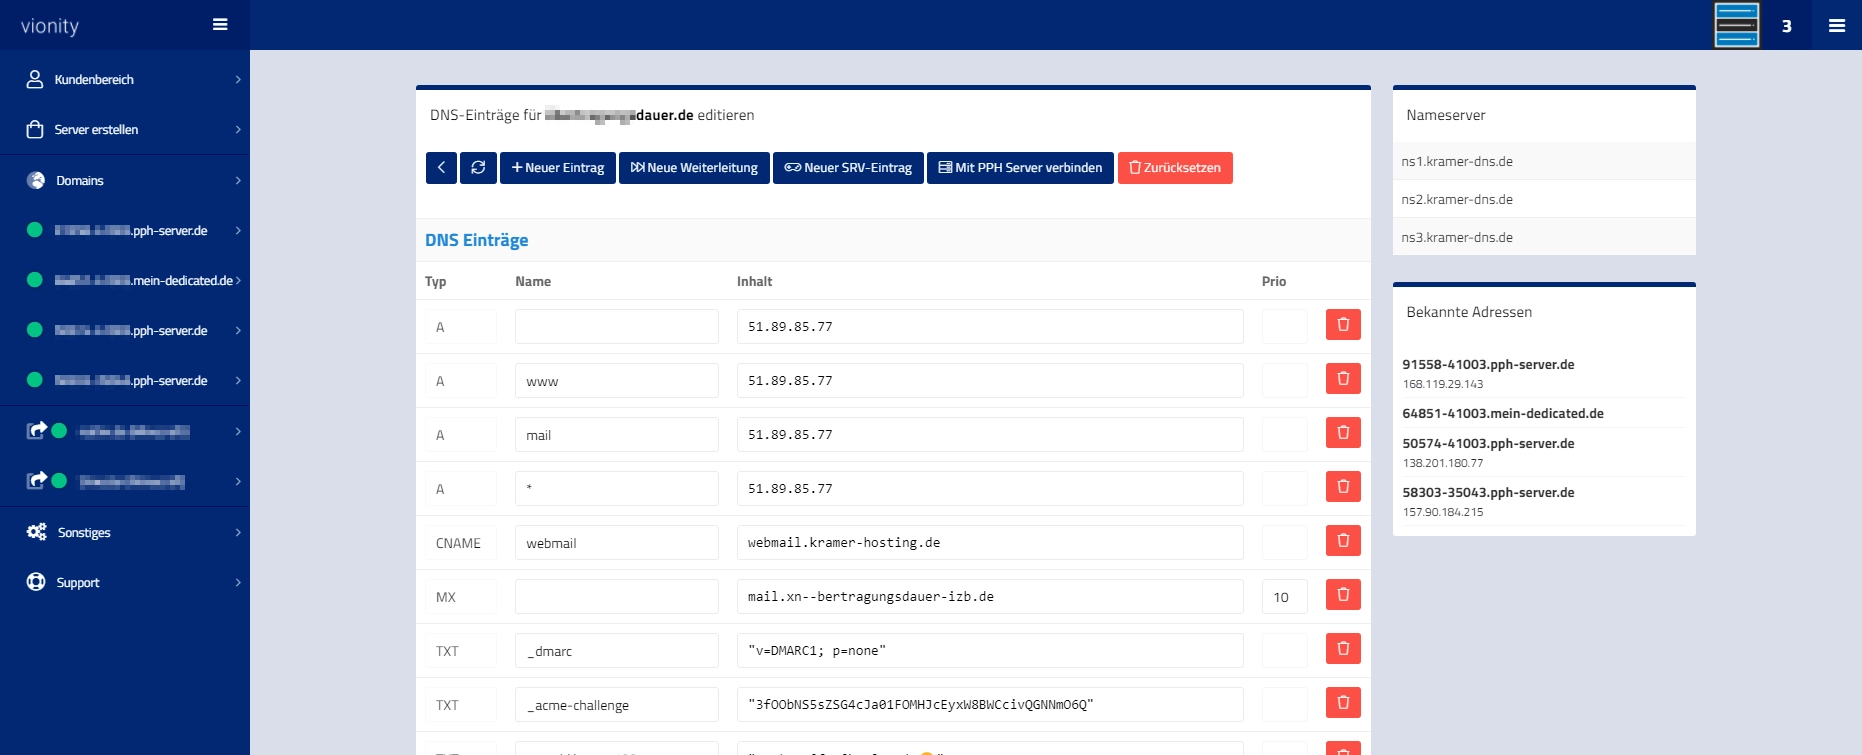This screenshot has height=755, width=1862.
Task: Click the IP 168.119.29.143 text
Action: tap(1443, 384)
